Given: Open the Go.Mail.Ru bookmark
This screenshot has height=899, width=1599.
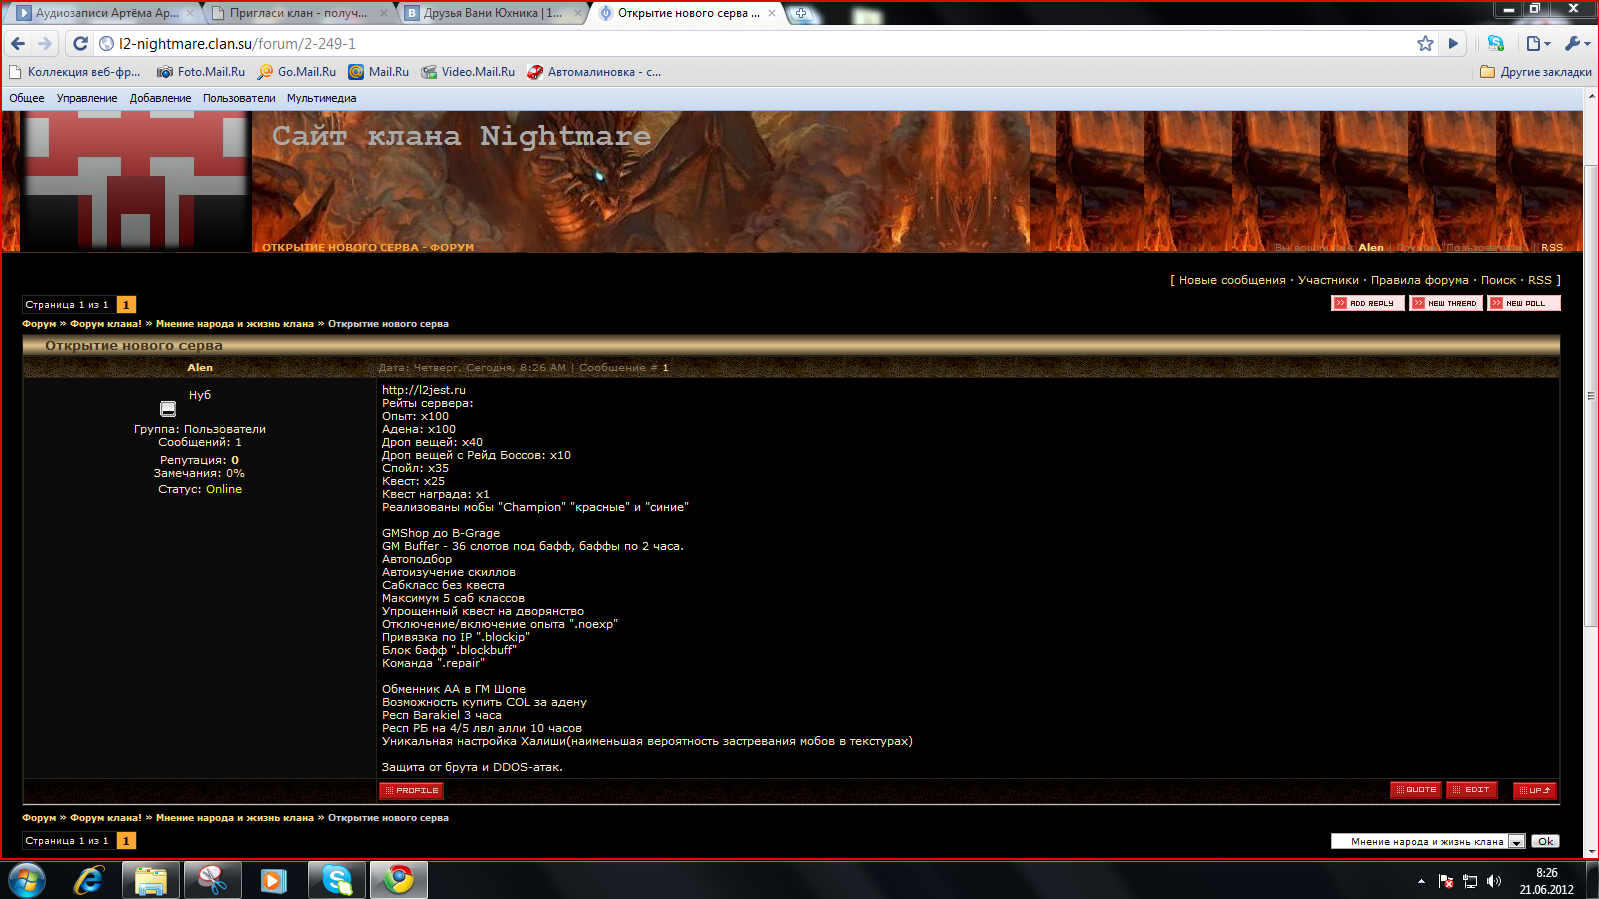Looking at the screenshot, I should tap(297, 72).
